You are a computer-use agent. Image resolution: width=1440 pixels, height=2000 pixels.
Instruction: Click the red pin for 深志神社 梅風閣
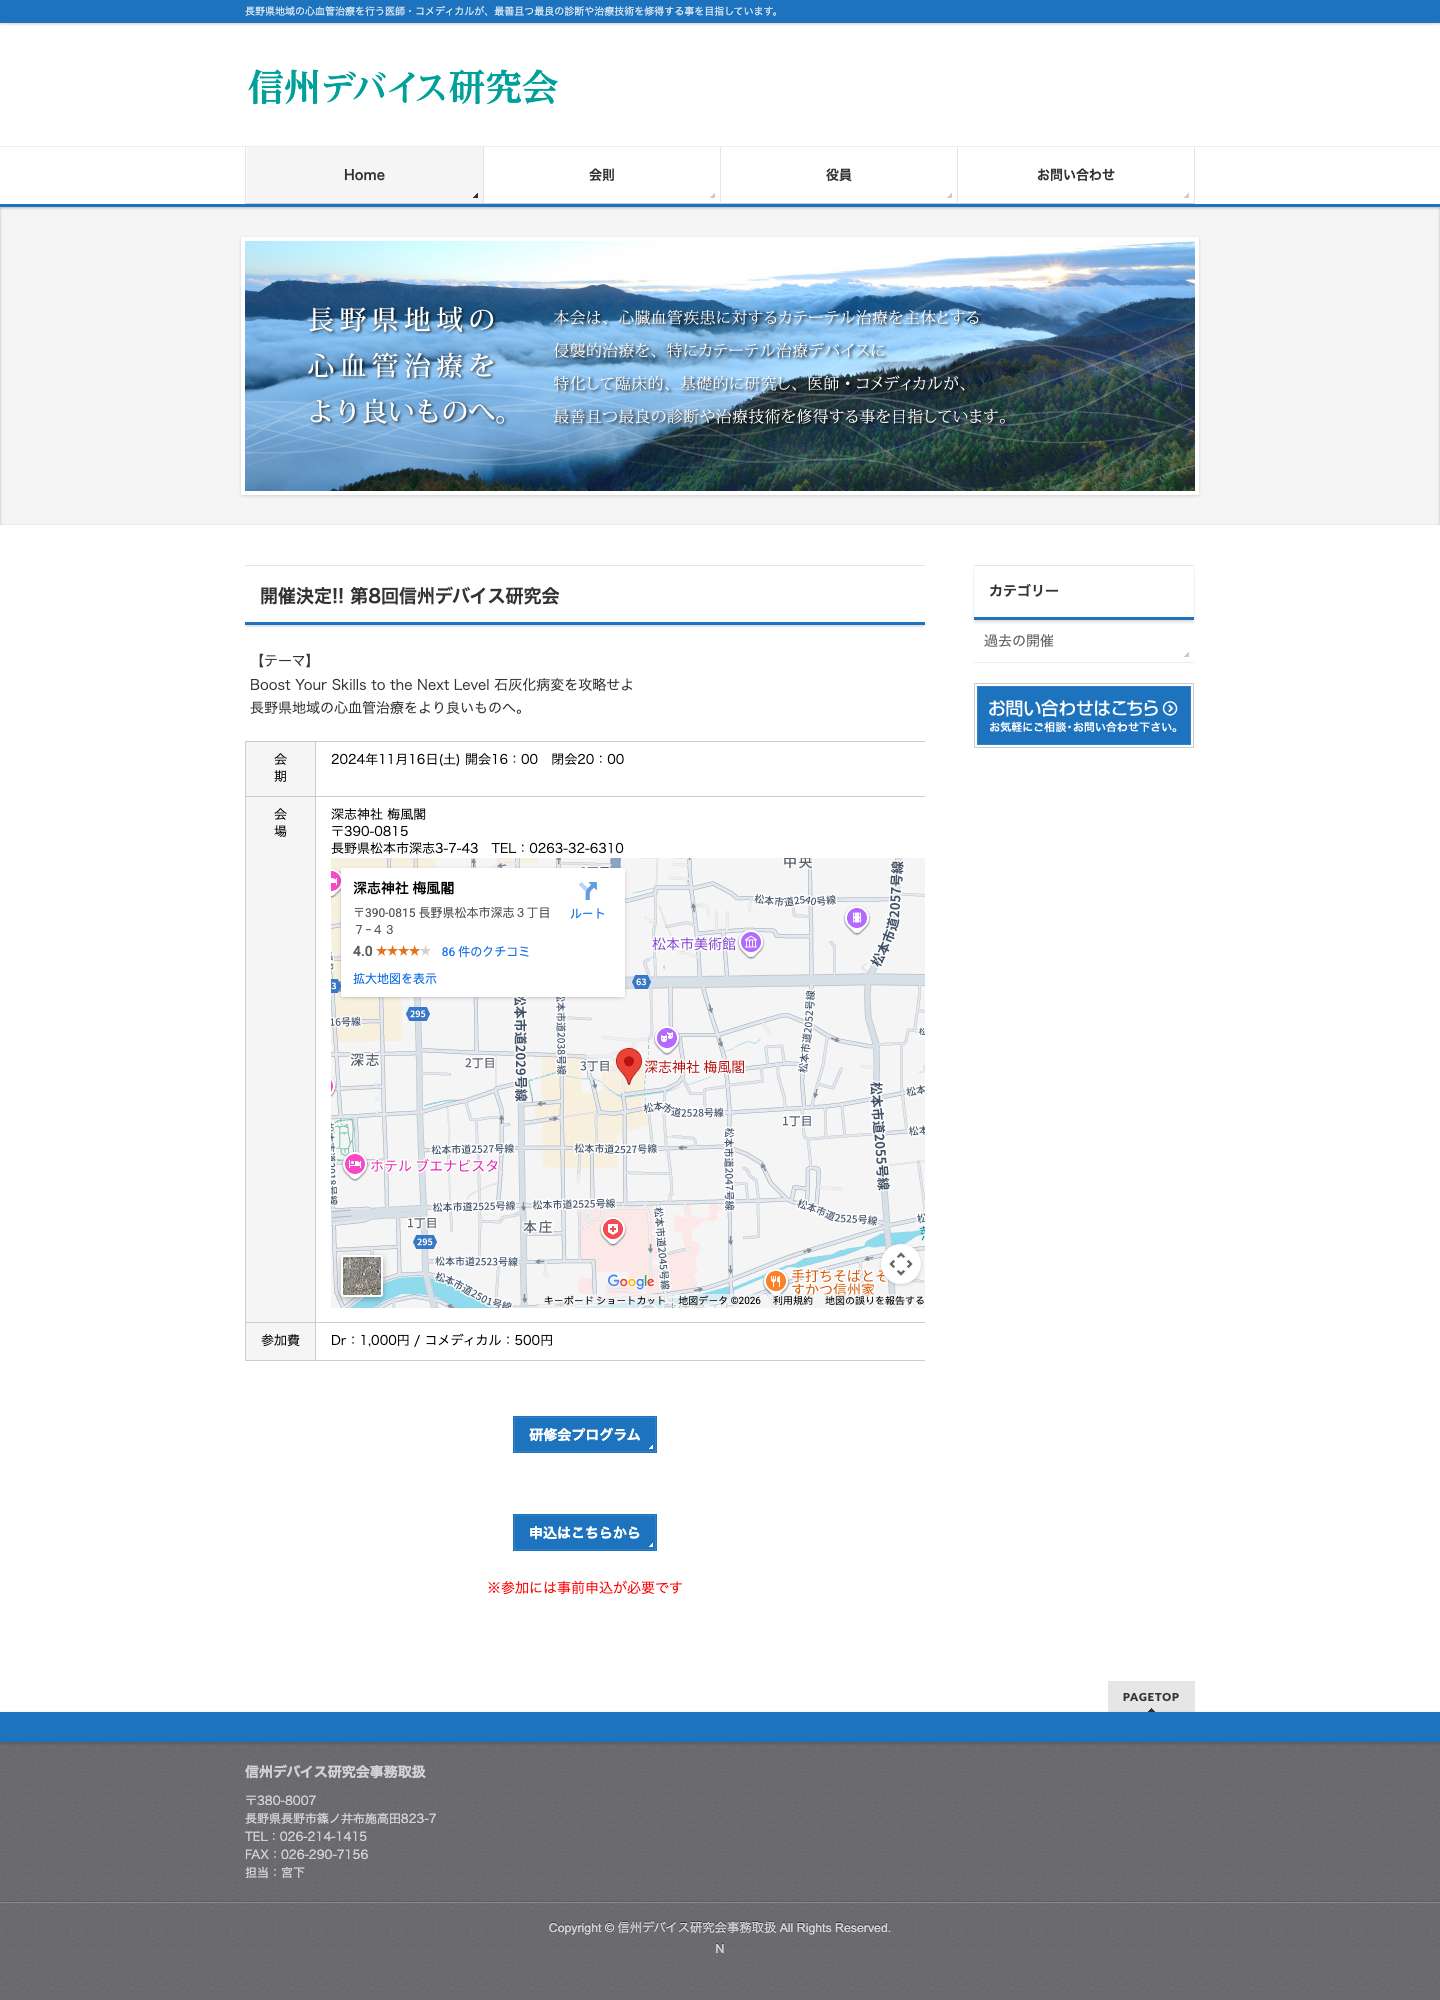point(628,1066)
